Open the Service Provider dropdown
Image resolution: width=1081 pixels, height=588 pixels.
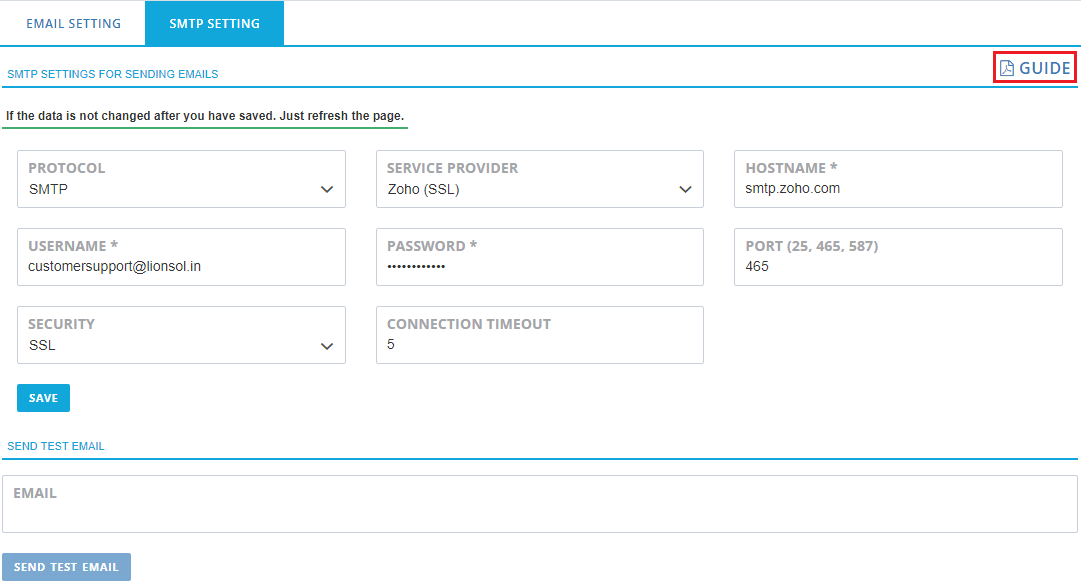(540, 179)
